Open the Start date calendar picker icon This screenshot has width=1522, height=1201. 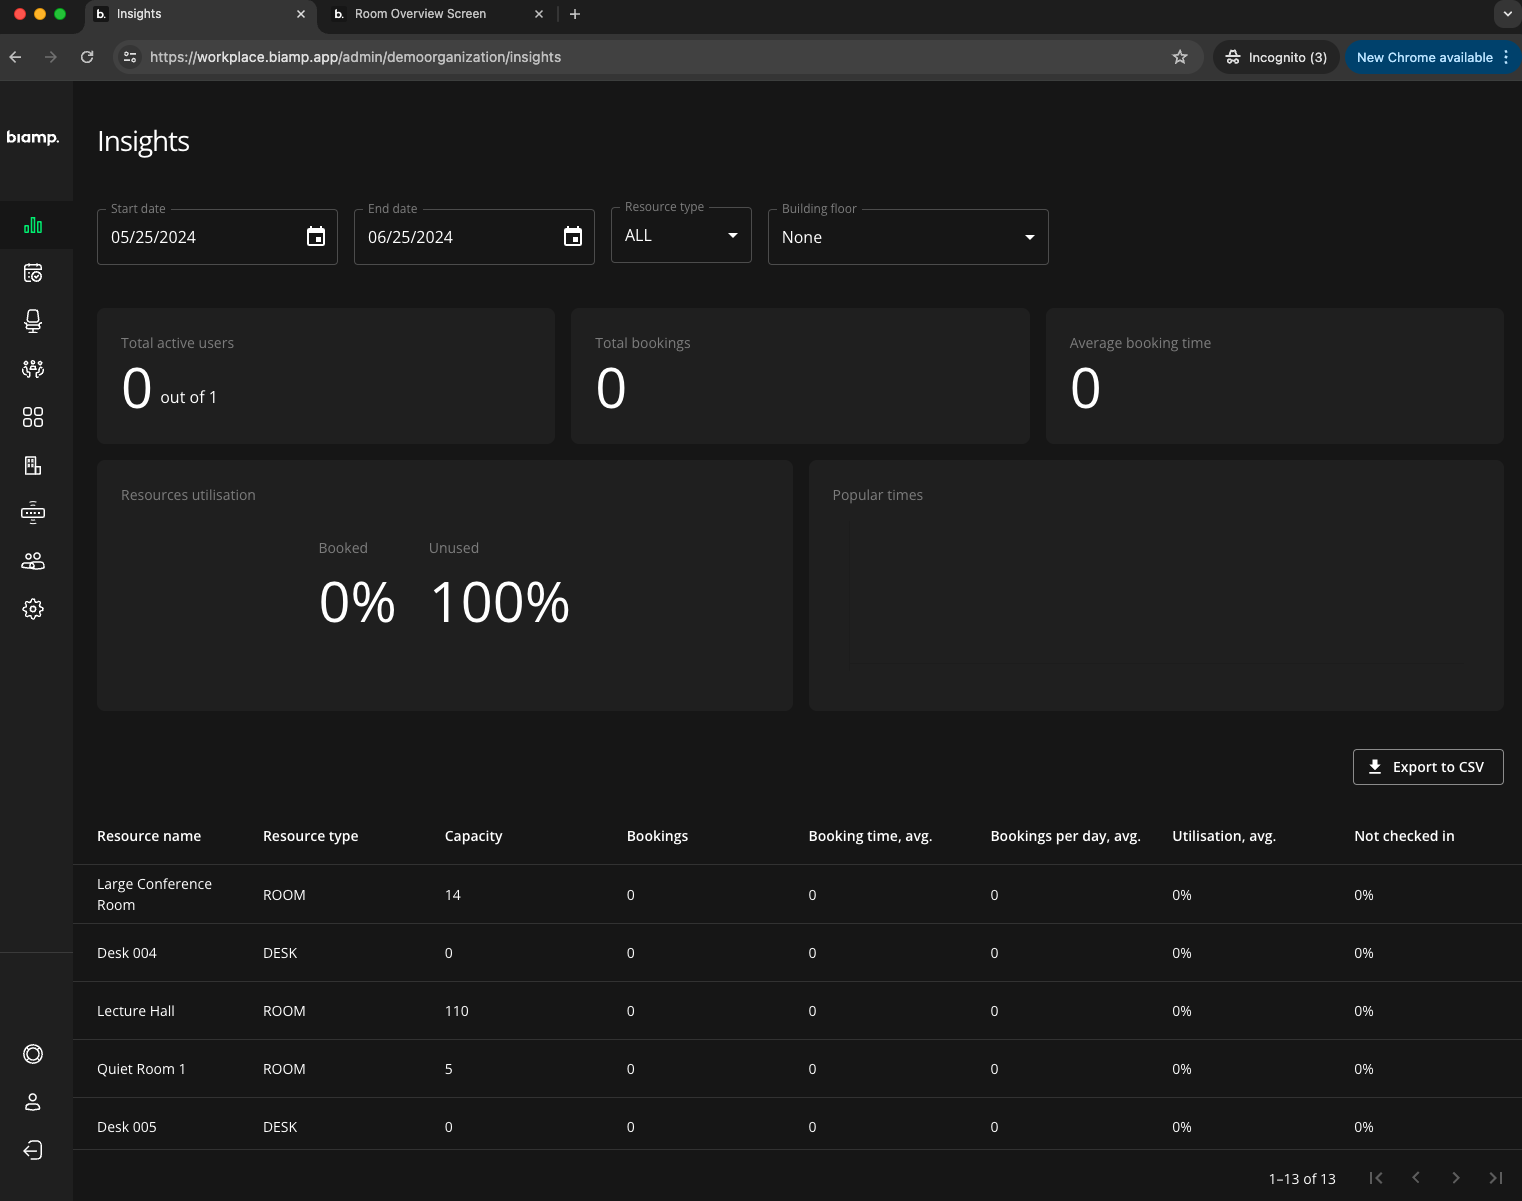tap(316, 237)
